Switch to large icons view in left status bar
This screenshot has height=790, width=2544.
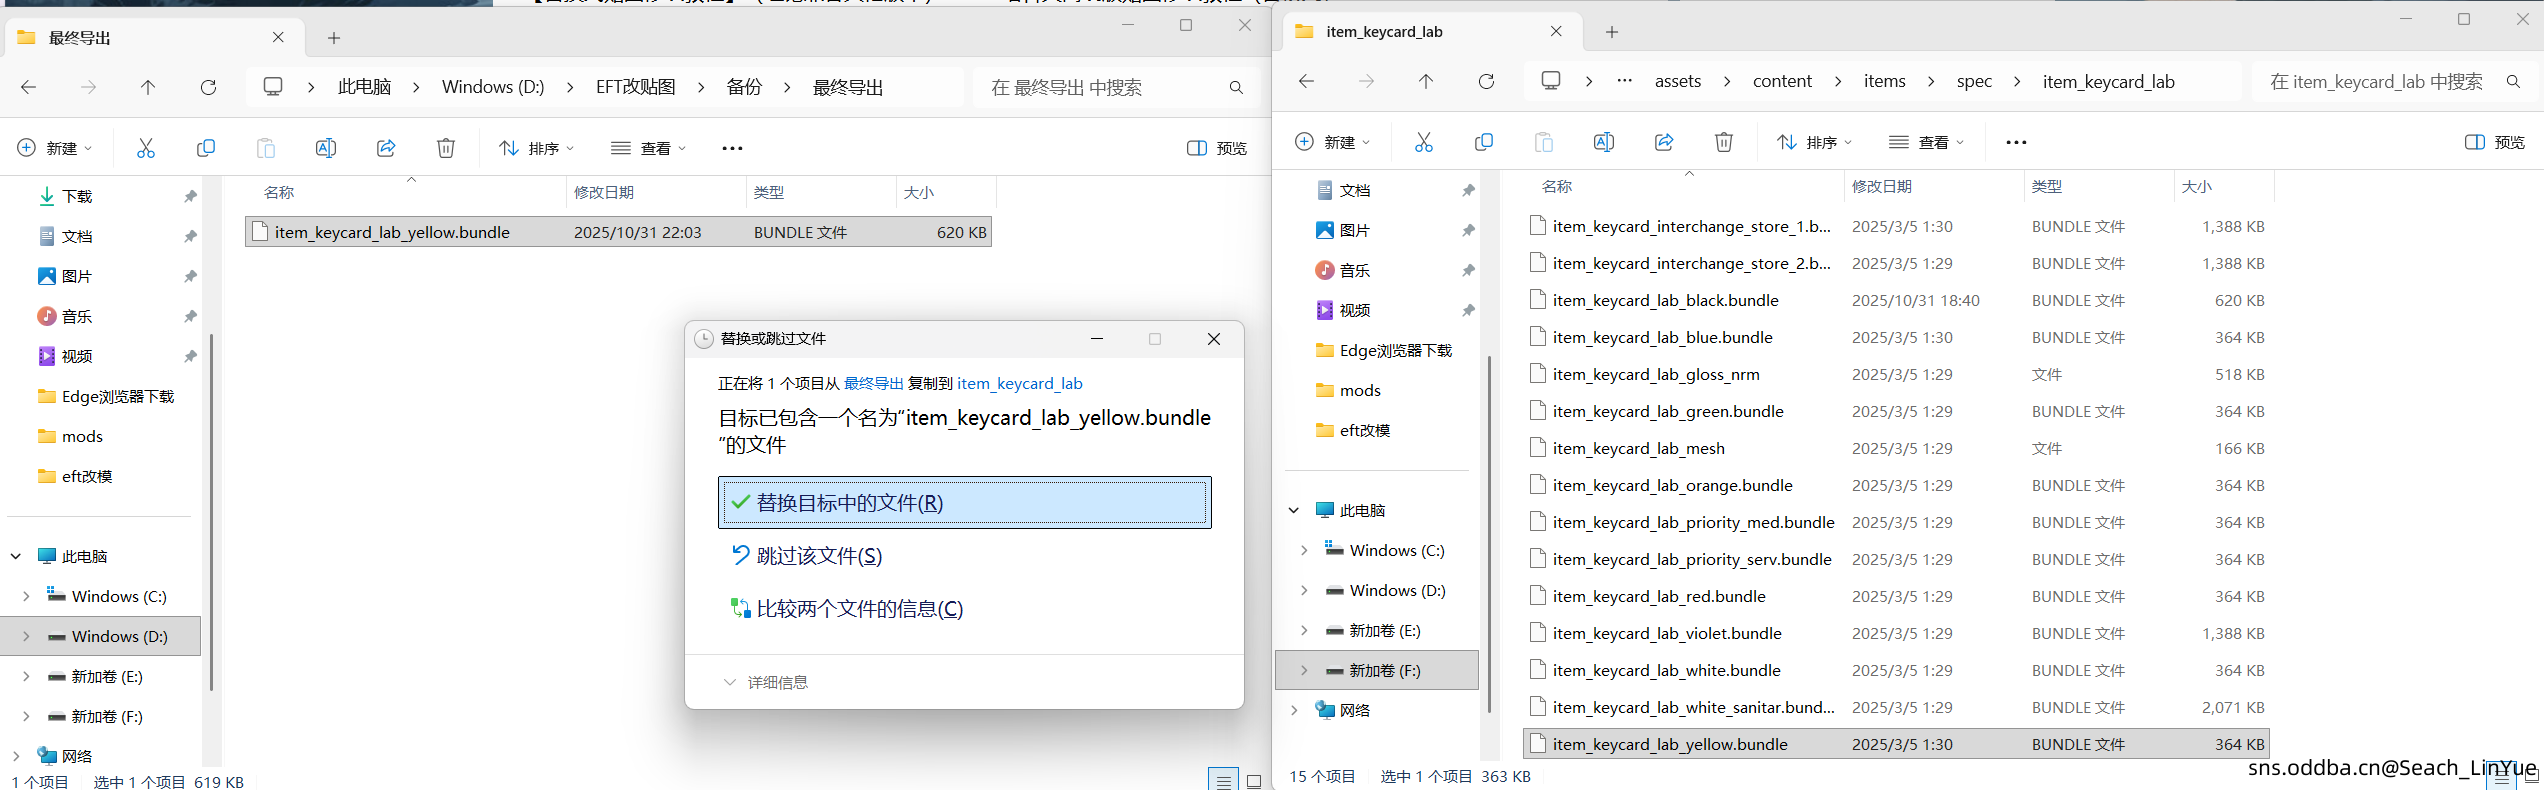[1253, 781]
